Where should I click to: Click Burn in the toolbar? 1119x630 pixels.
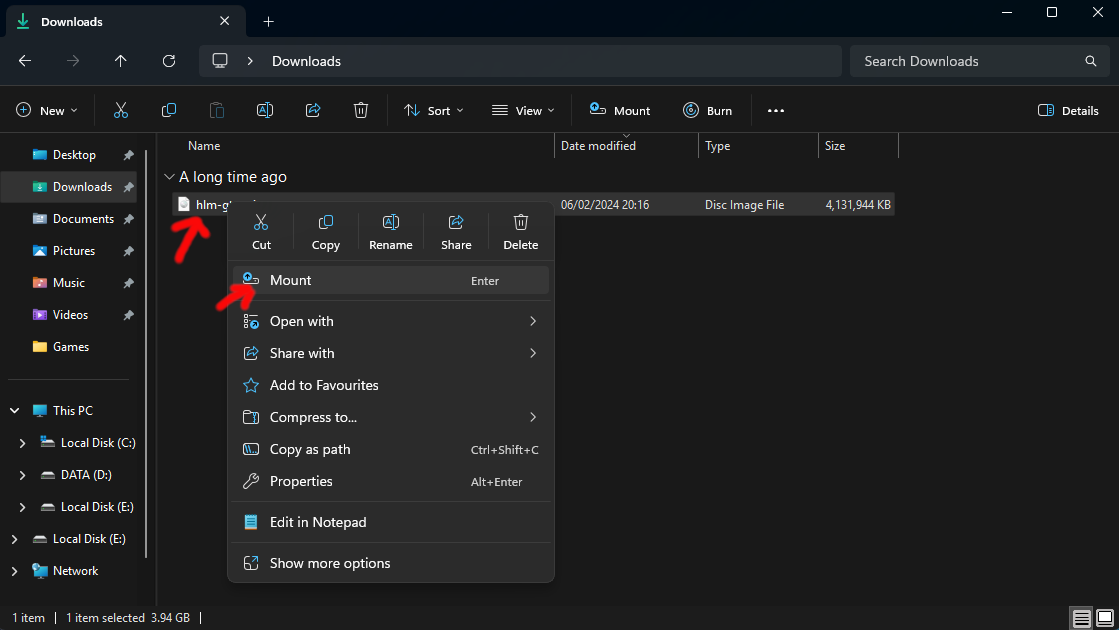point(707,111)
